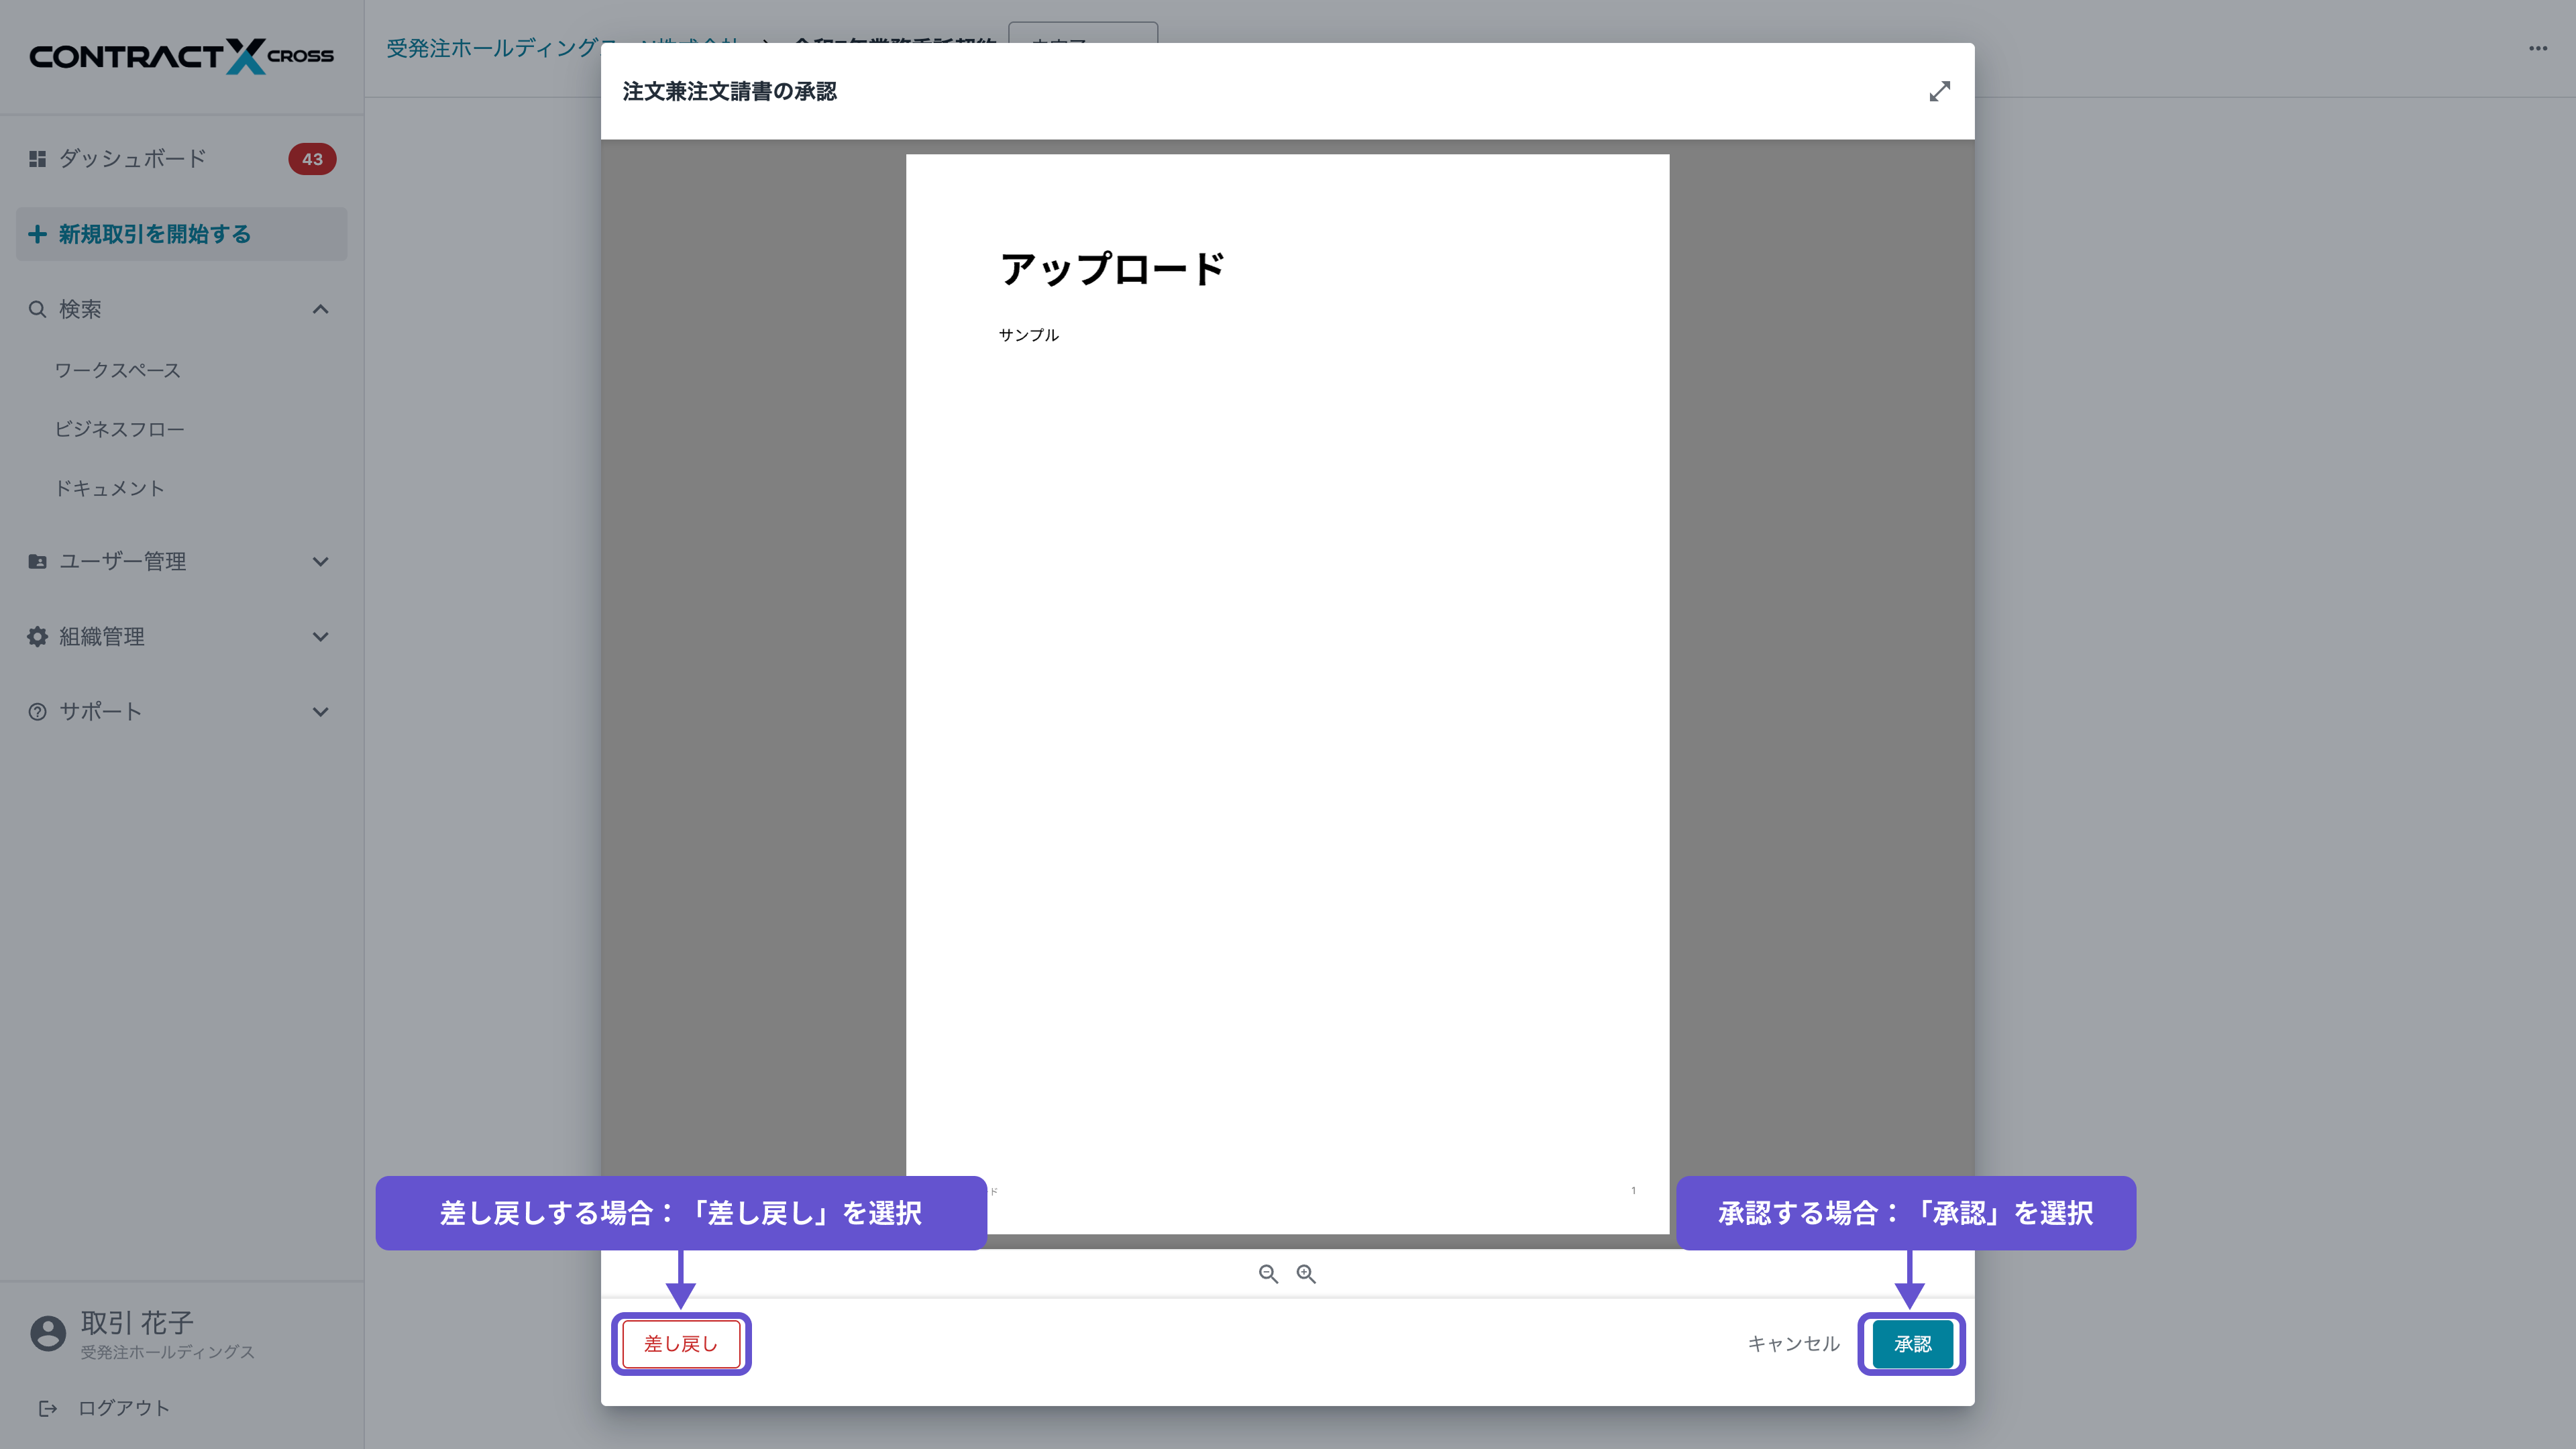The width and height of the screenshot is (2576, 1449).
Task: Zoom in the document with the plus magnifier
Action: [1305, 1274]
